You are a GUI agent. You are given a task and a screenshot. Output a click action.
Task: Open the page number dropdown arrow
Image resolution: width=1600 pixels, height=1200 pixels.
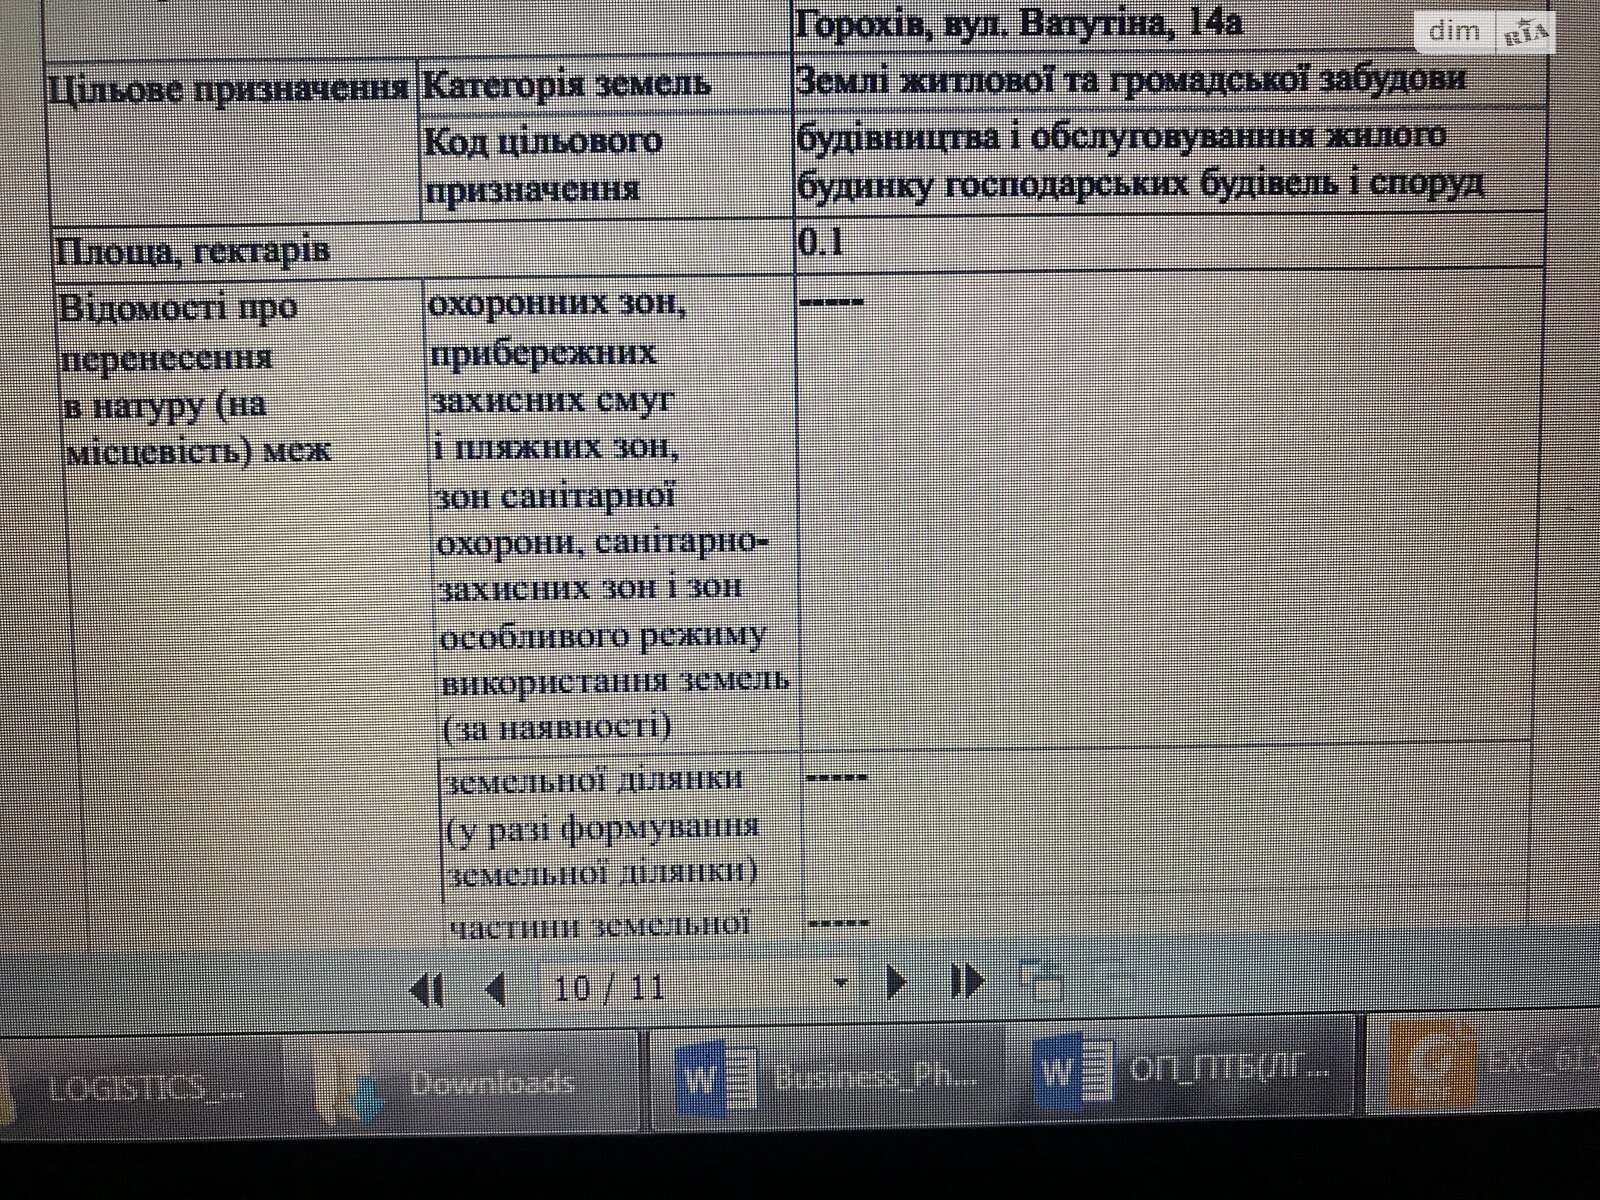pos(840,984)
